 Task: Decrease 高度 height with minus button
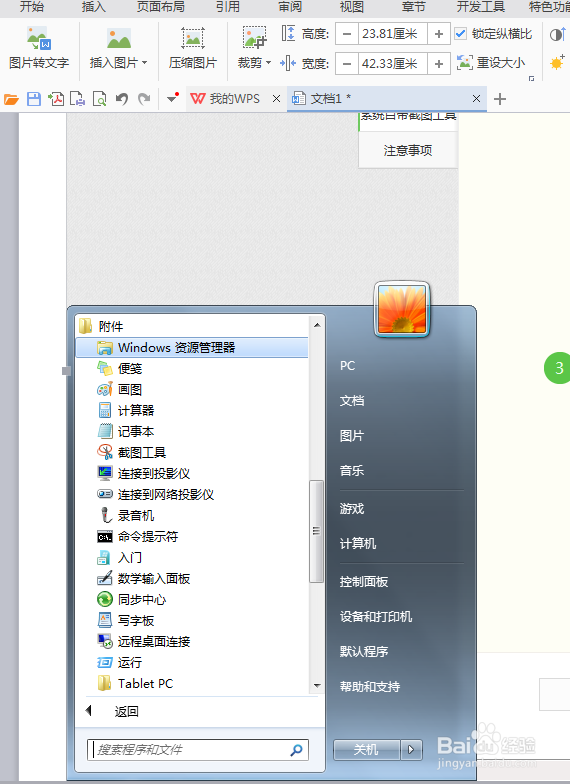(x=346, y=34)
